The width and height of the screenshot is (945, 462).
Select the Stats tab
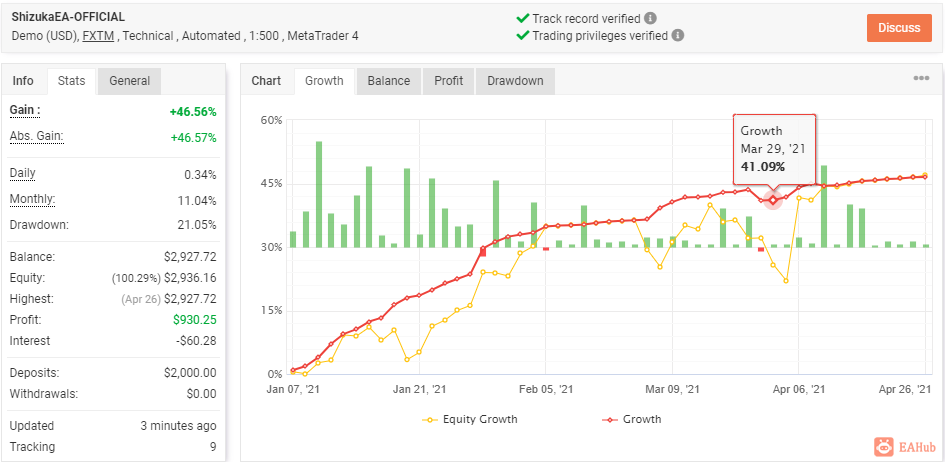(72, 81)
